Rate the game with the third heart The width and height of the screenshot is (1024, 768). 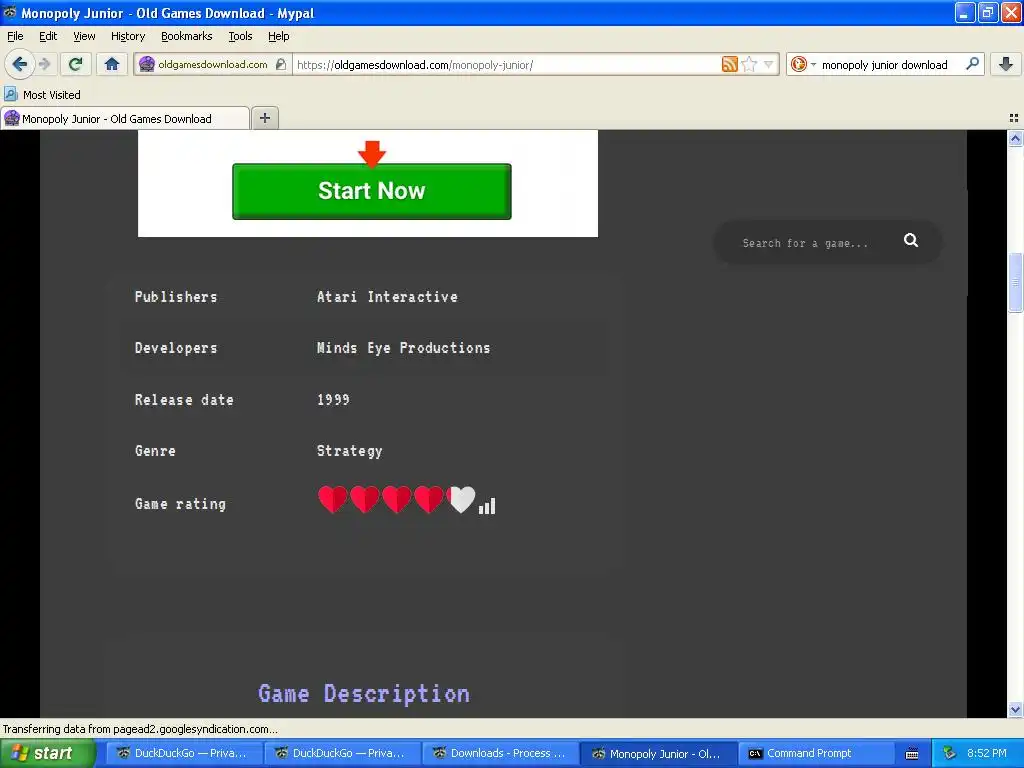tap(396, 500)
